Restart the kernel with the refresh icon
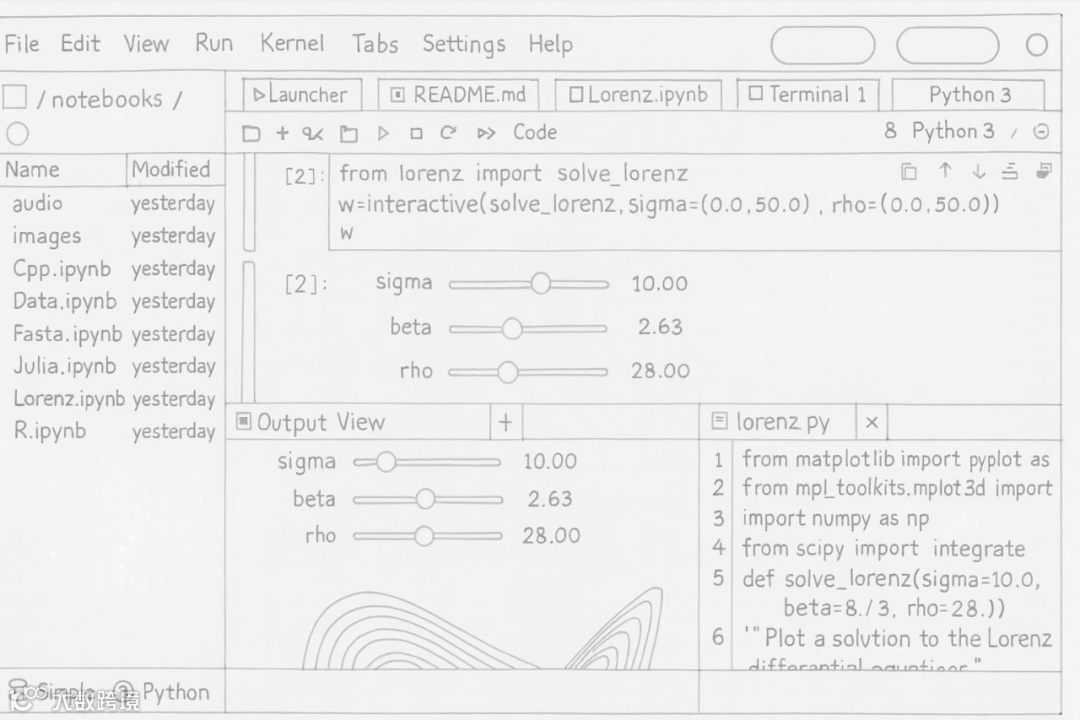 tap(448, 132)
